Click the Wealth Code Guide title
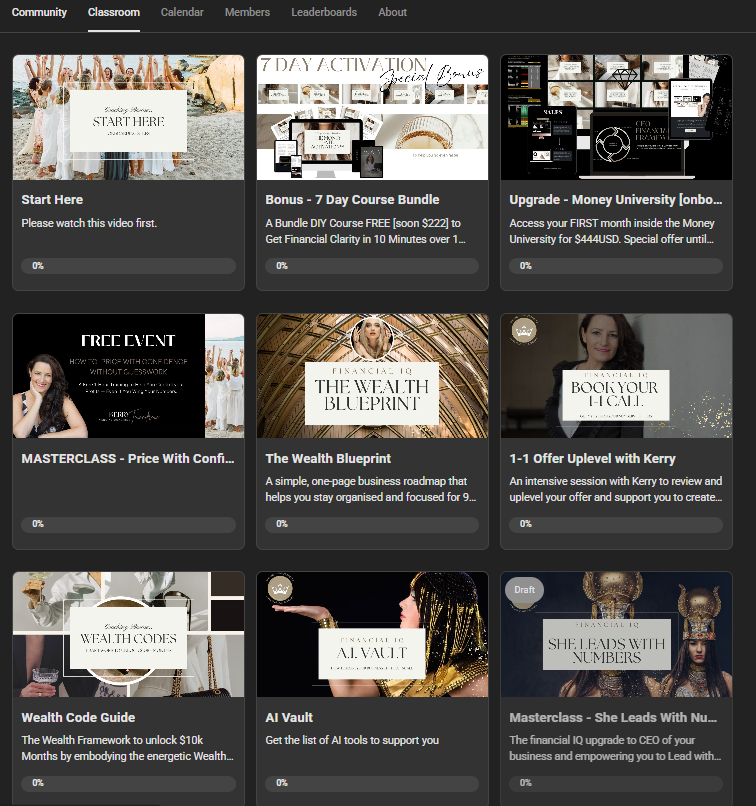Image resolution: width=756 pixels, height=806 pixels. tap(78, 718)
